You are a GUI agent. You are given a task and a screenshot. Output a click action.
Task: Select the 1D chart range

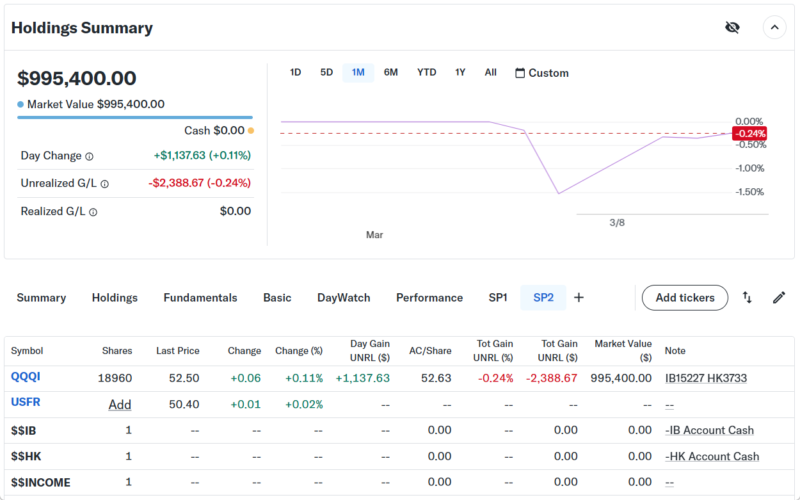point(295,72)
